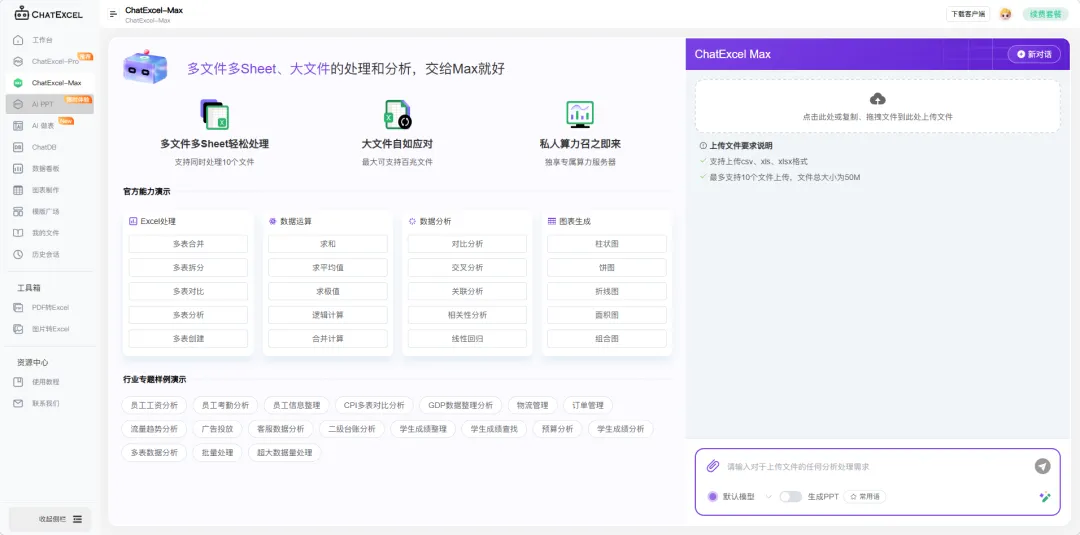The image size is (1080, 535).
Task: Choose the 组合图 chart demo
Action: pyautogui.click(x=607, y=339)
